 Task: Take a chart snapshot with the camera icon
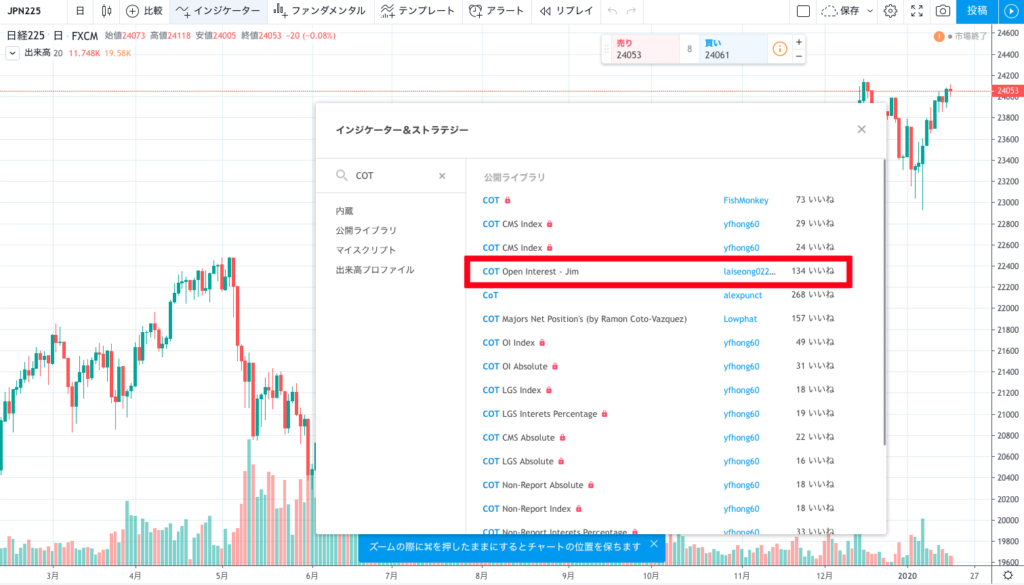coord(942,11)
